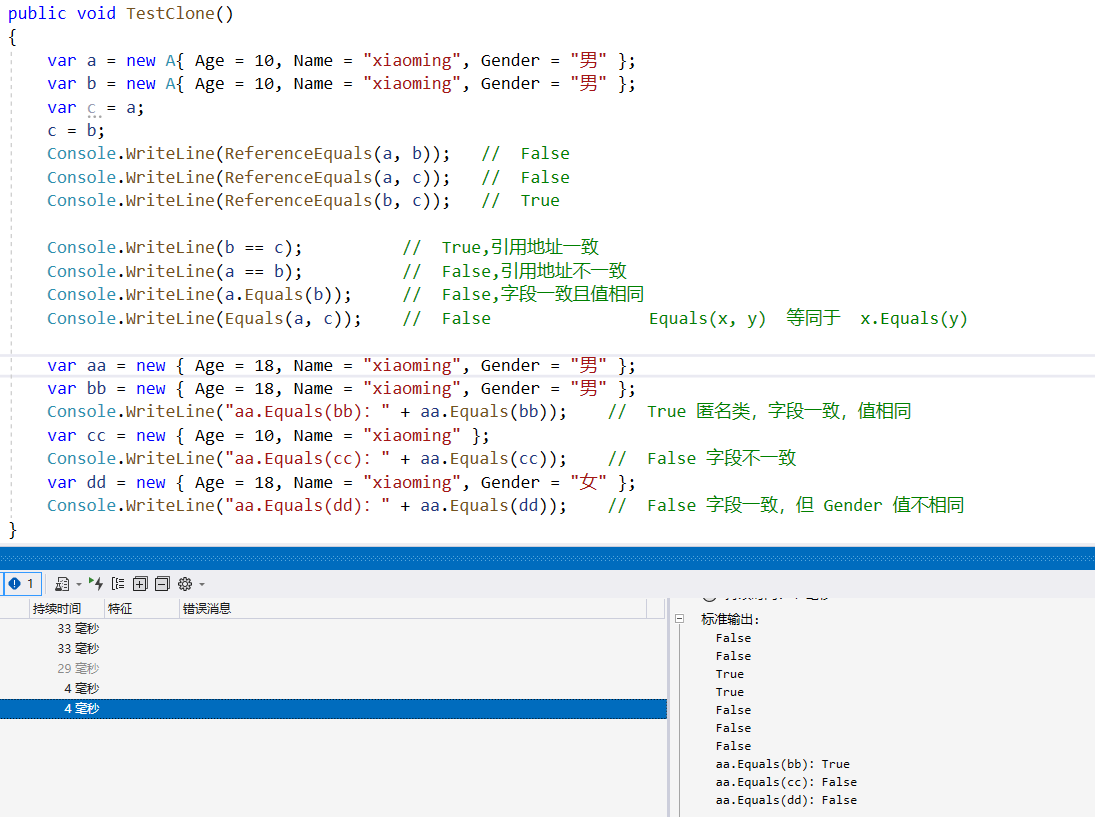The image size is (1095, 817).
Task: Click the aa.Equals(cc): False output line
Action: tap(786, 782)
